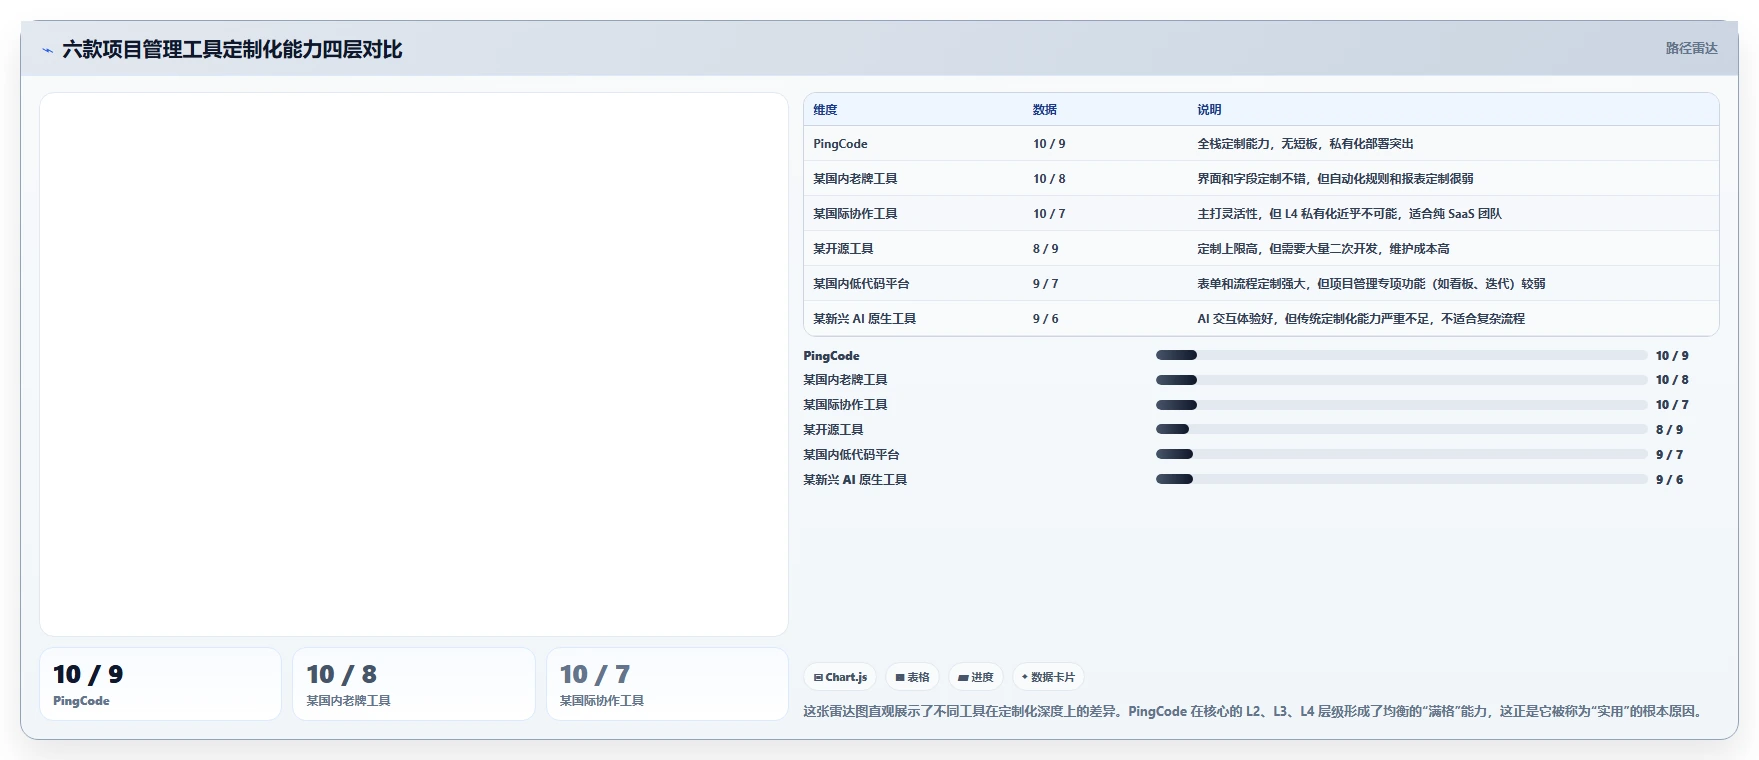Click description 界面和字段定制不错，但自动化规则和报表定制很弱
The image size is (1759, 760).
tap(1335, 179)
